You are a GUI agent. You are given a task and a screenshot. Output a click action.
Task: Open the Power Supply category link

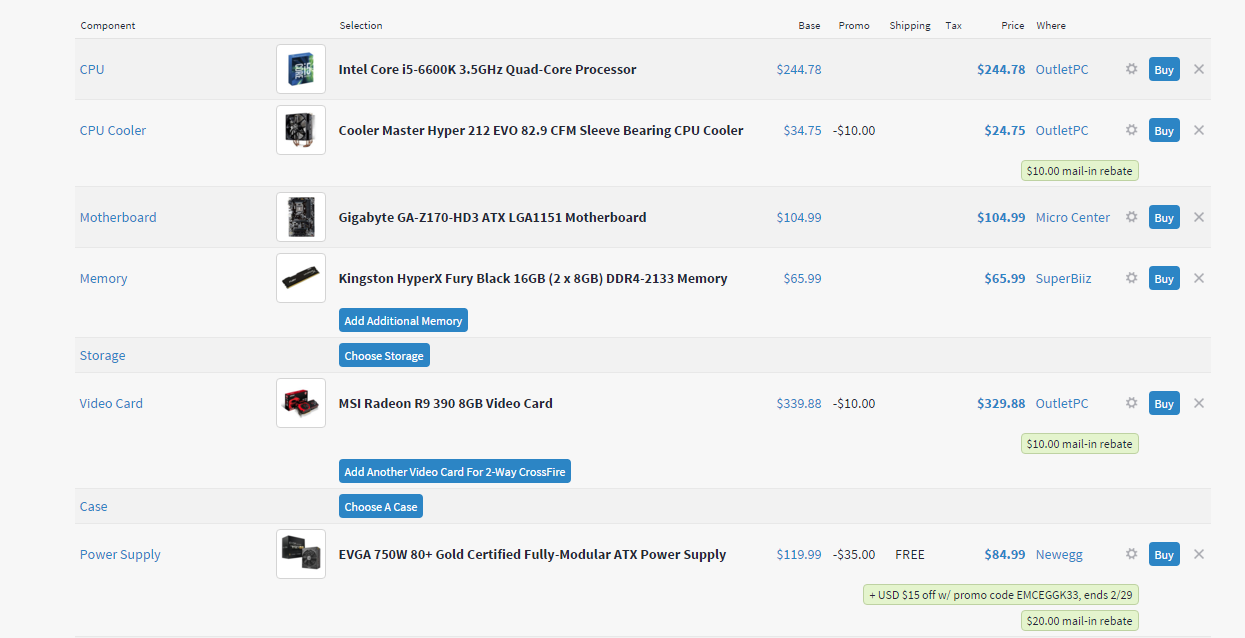pyautogui.click(x=120, y=554)
